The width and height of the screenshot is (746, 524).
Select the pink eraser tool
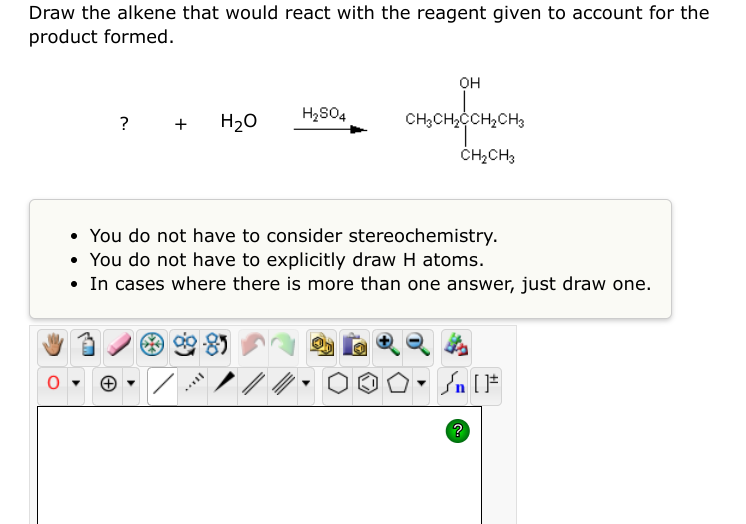tap(119, 345)
